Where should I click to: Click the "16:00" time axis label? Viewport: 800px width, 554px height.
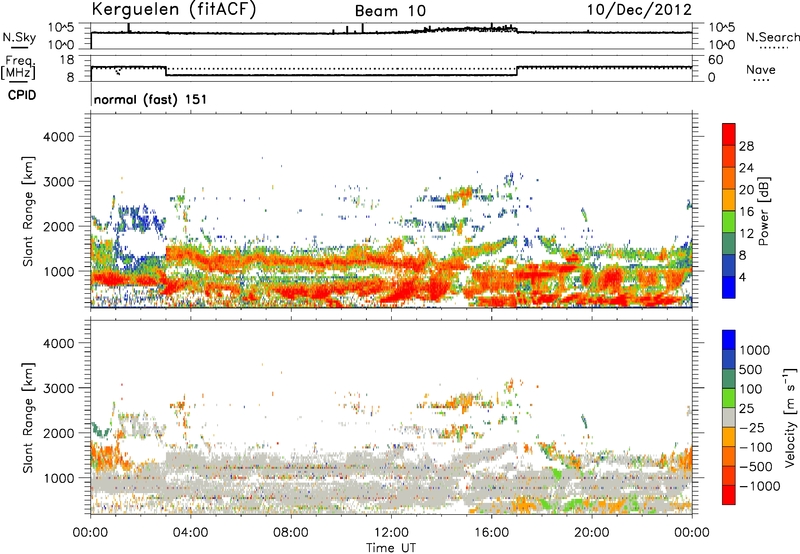click(x=491, y=533)
